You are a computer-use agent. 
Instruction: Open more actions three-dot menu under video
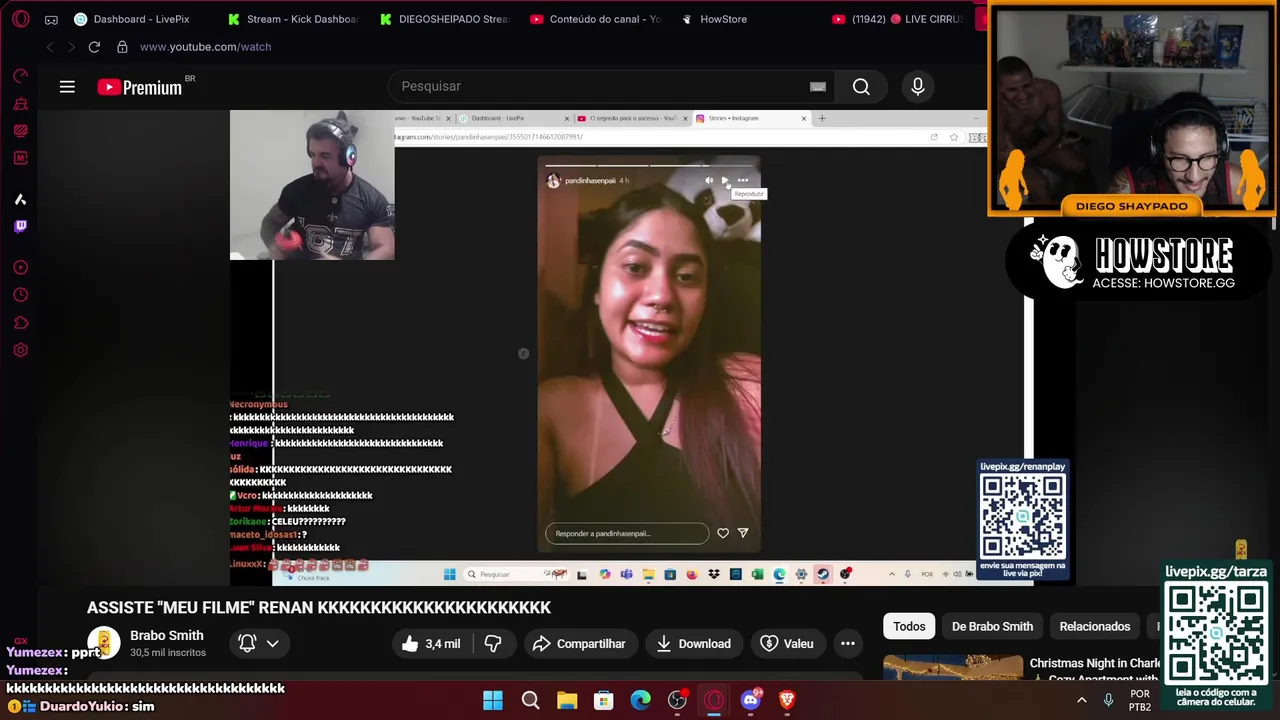pyautogui.click(x=848, y=644)
